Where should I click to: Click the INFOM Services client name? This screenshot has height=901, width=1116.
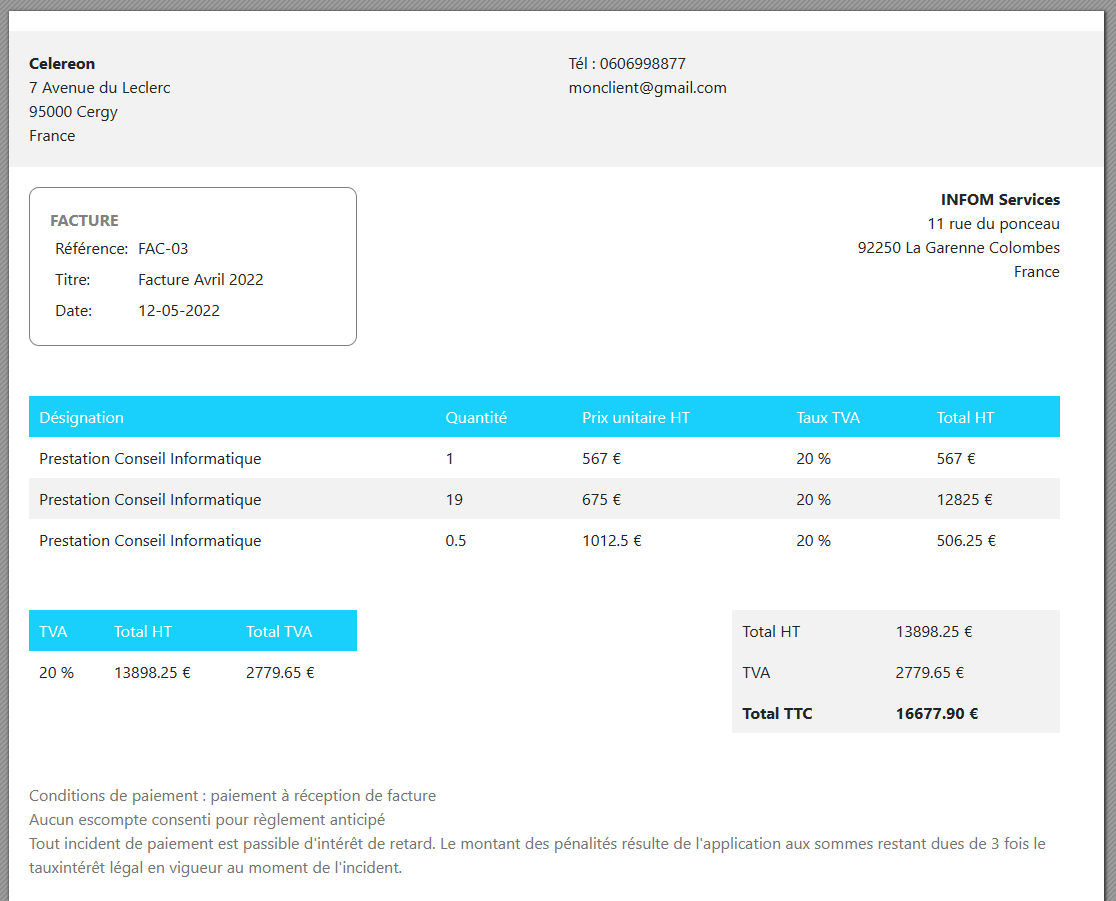pos(999,200)
